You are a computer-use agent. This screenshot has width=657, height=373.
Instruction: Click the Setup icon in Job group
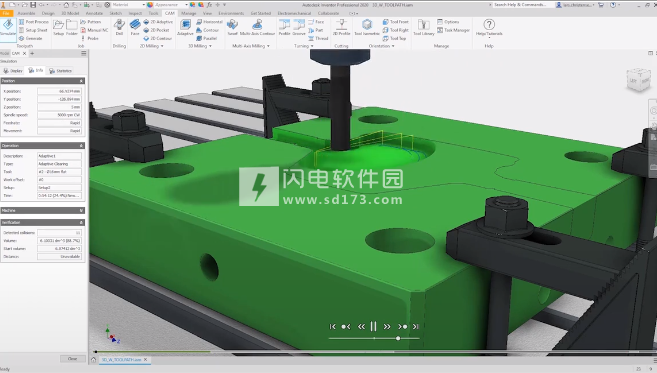[x=59, y=28]
